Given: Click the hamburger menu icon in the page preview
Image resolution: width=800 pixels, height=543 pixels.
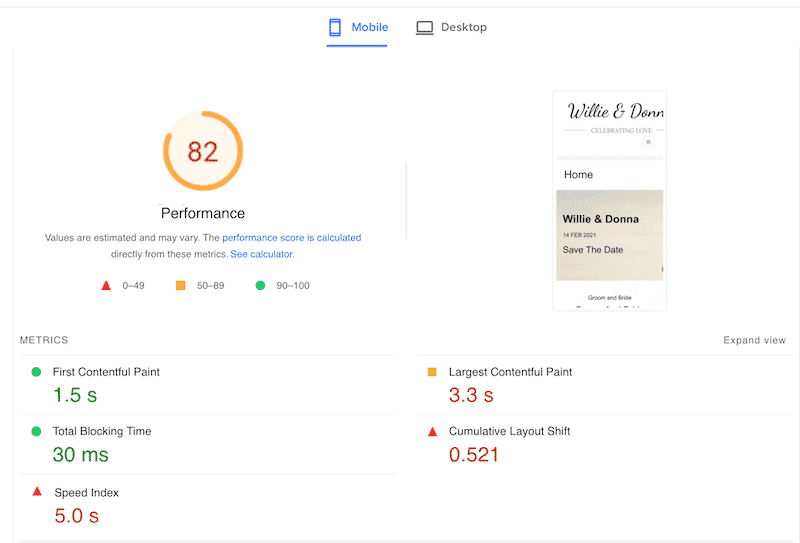Looking at the screenshot, I should [648, 142].
